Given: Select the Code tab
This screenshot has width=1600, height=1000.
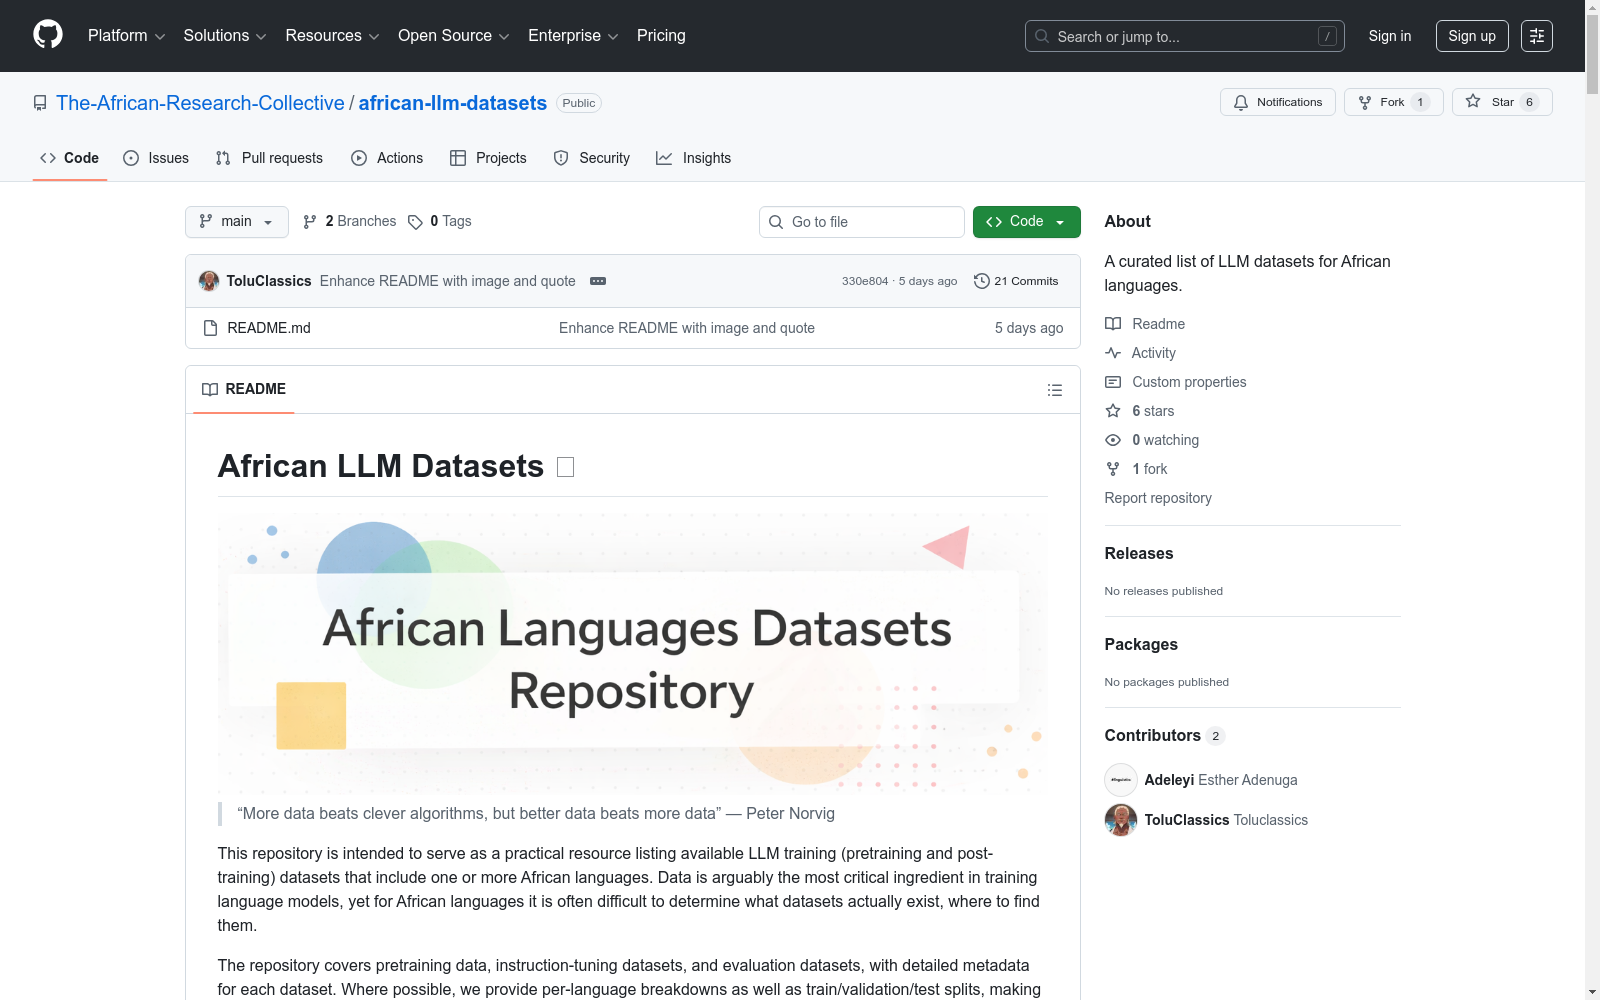Looking at the screenshot, I should pyautogui.click(x=69, y=158).
